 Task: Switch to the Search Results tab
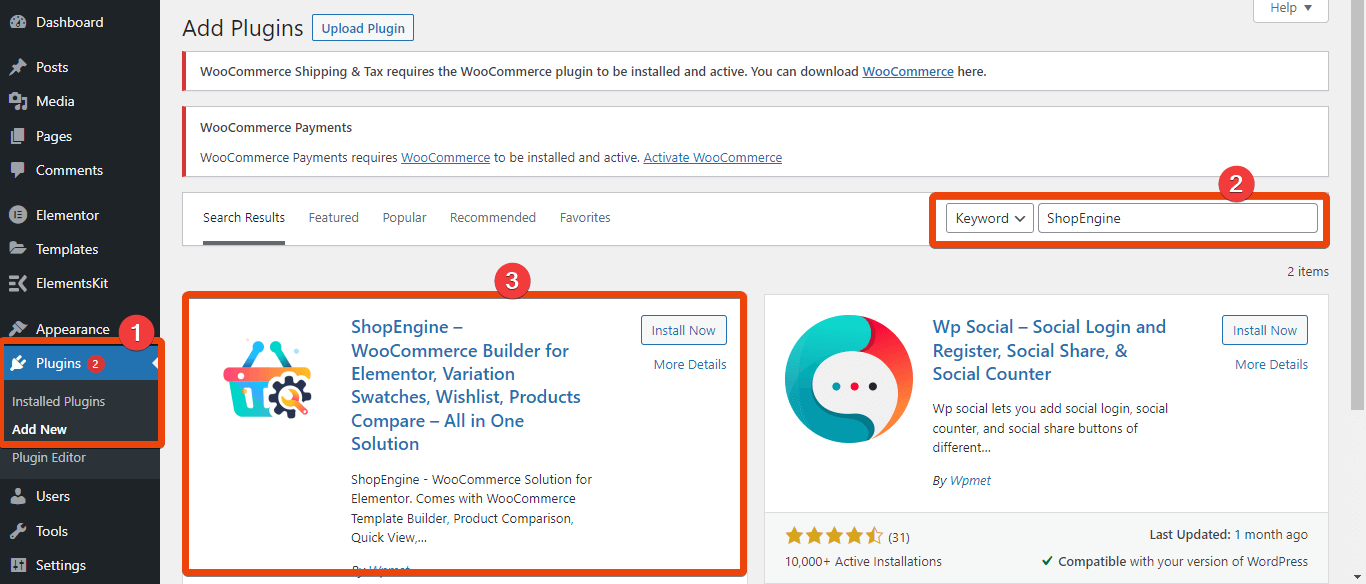pyautogui.click(x=244, y=218)
